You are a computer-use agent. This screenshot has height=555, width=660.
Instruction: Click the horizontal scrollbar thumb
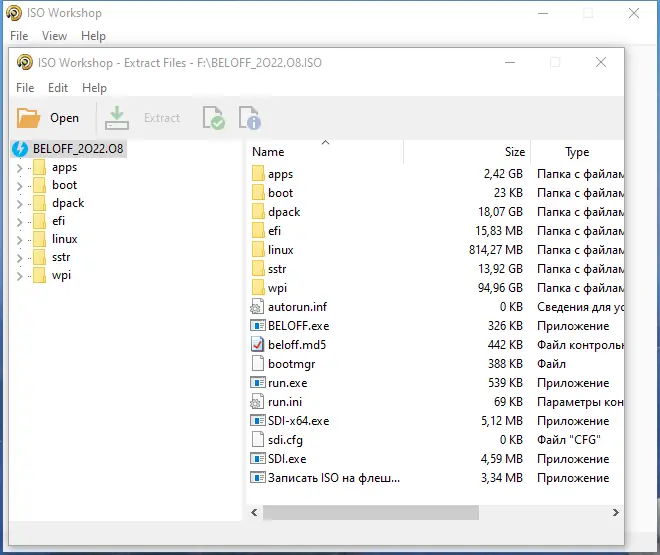(371, 513)
